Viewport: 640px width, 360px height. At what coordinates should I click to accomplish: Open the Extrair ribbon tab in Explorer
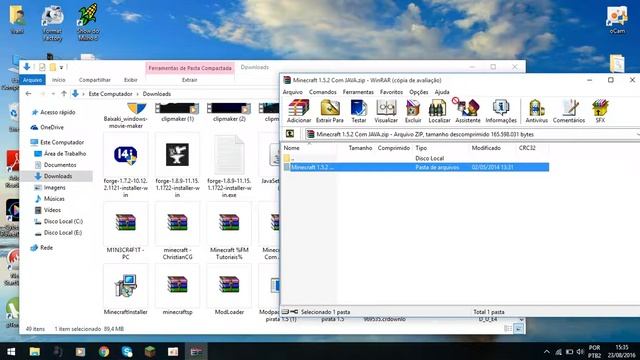click(x=189, y=80)
